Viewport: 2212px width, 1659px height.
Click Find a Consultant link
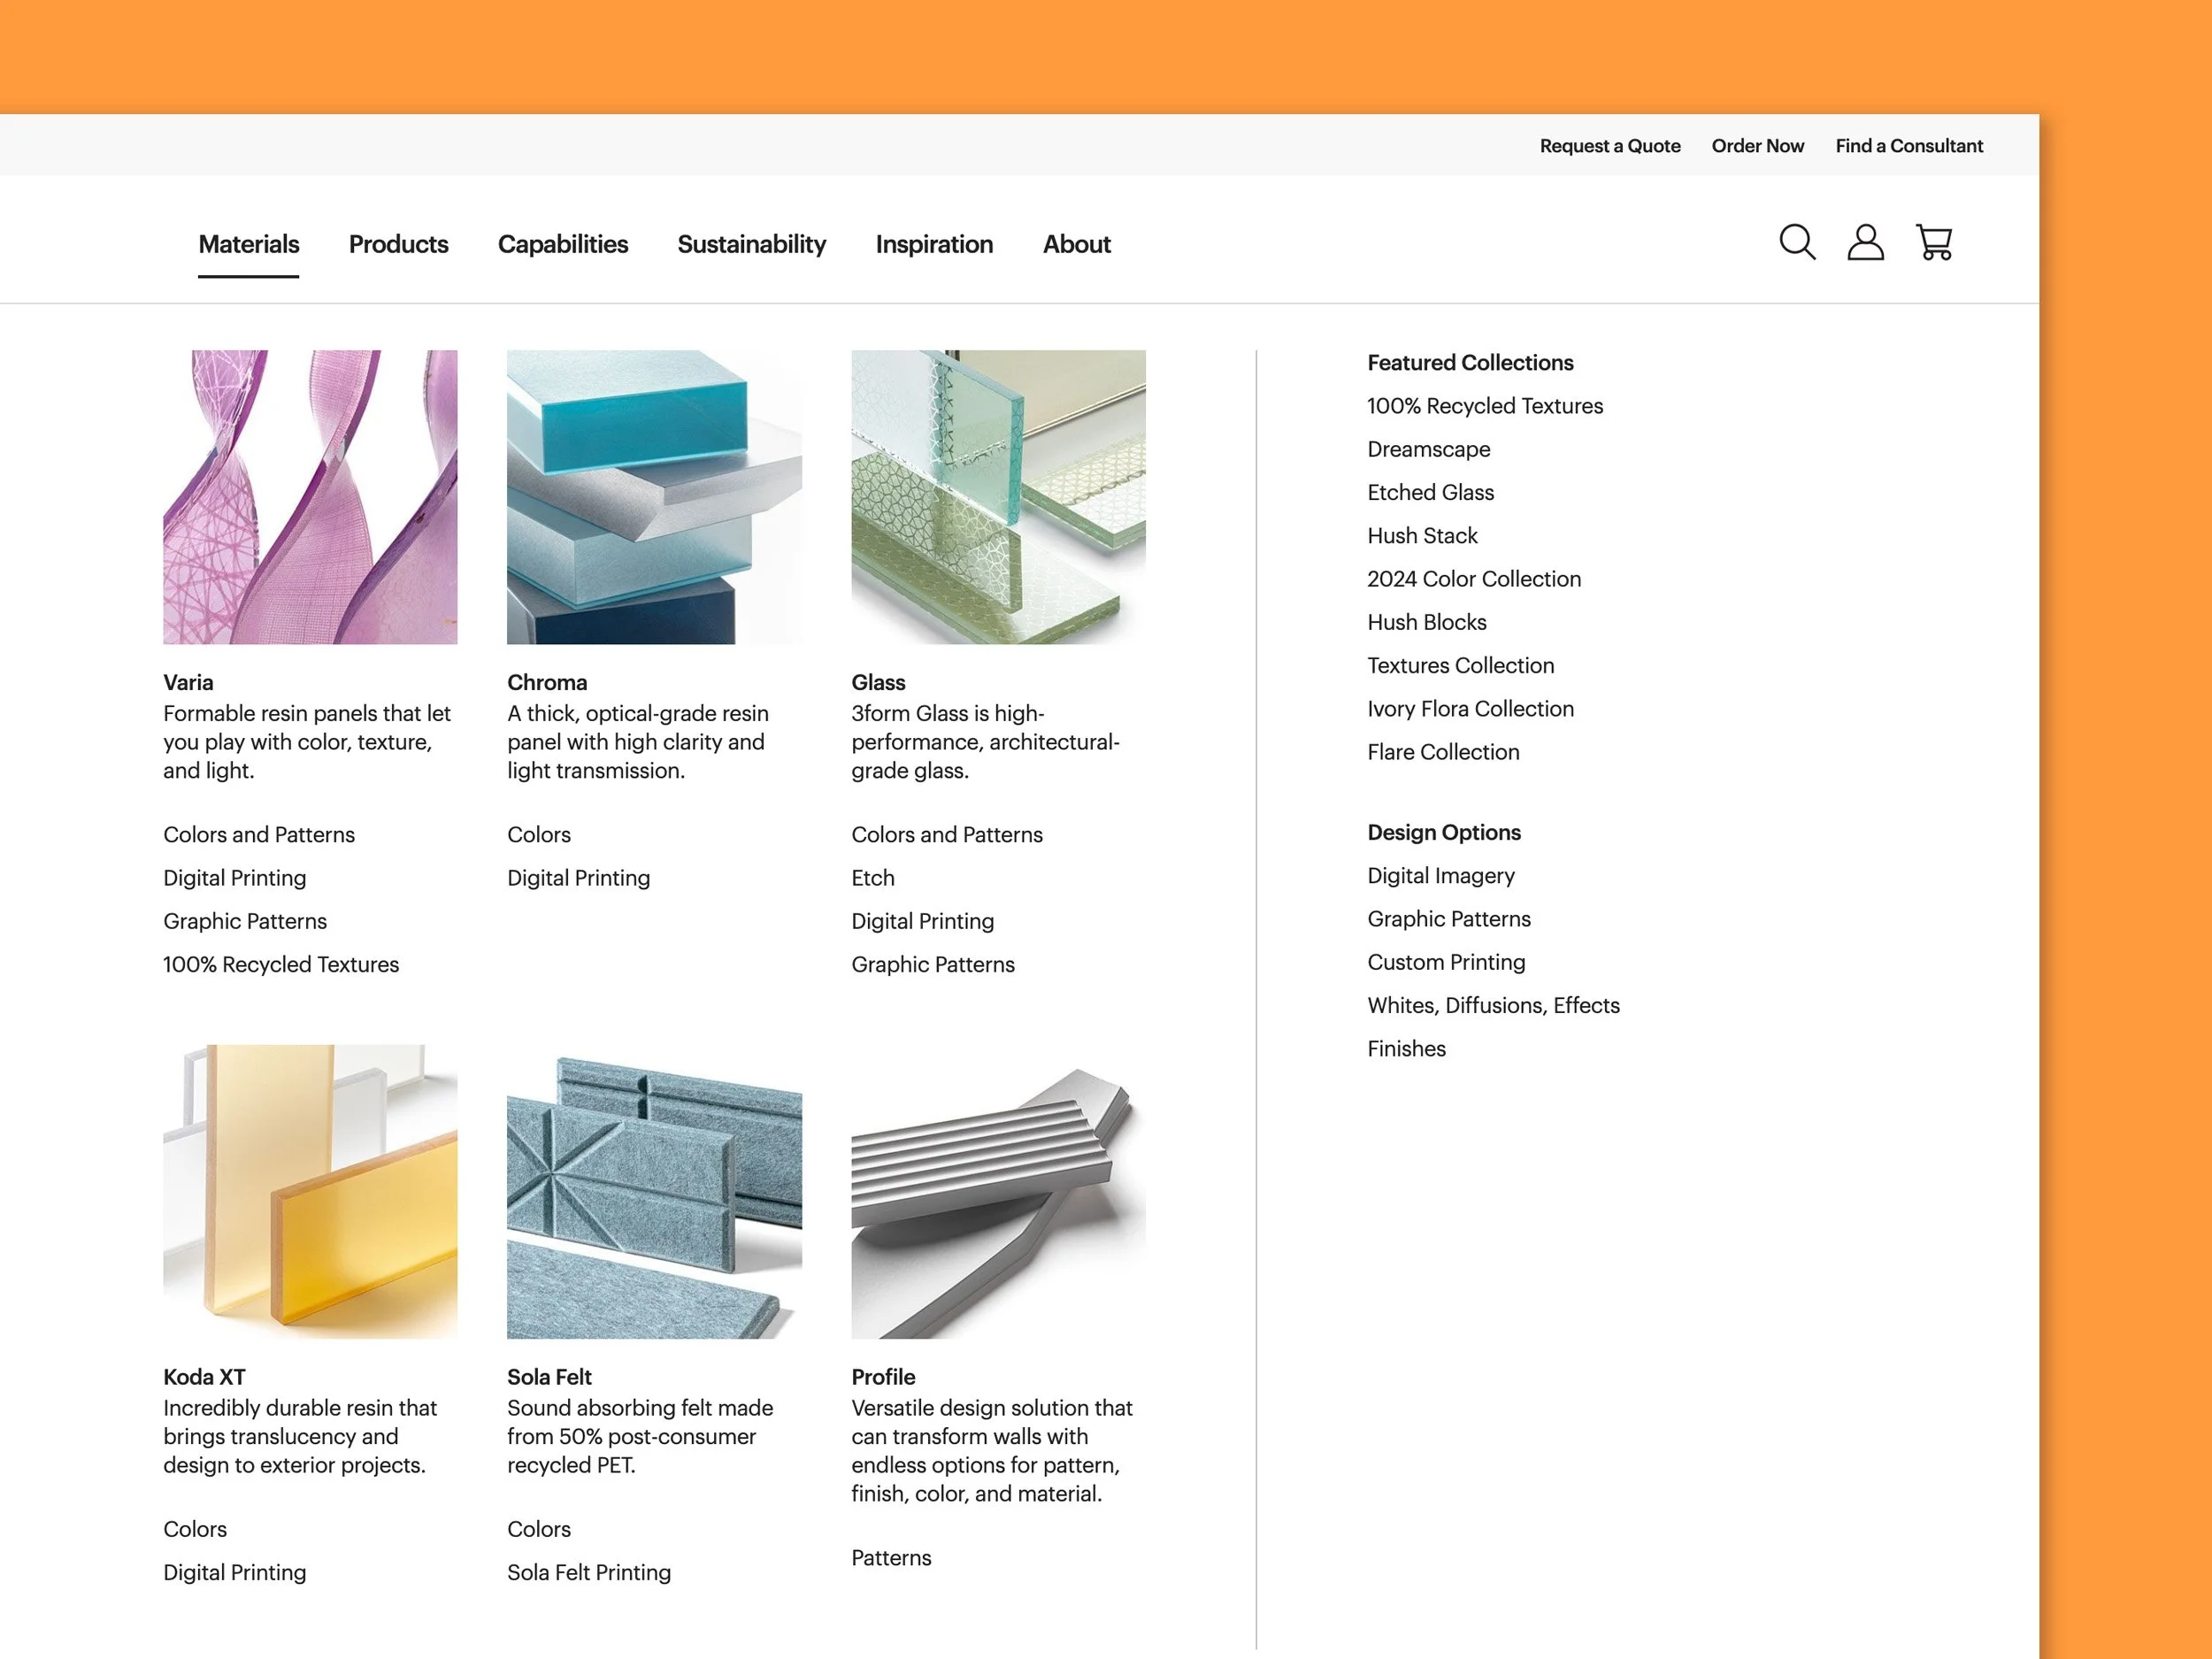click(1908, 146)
